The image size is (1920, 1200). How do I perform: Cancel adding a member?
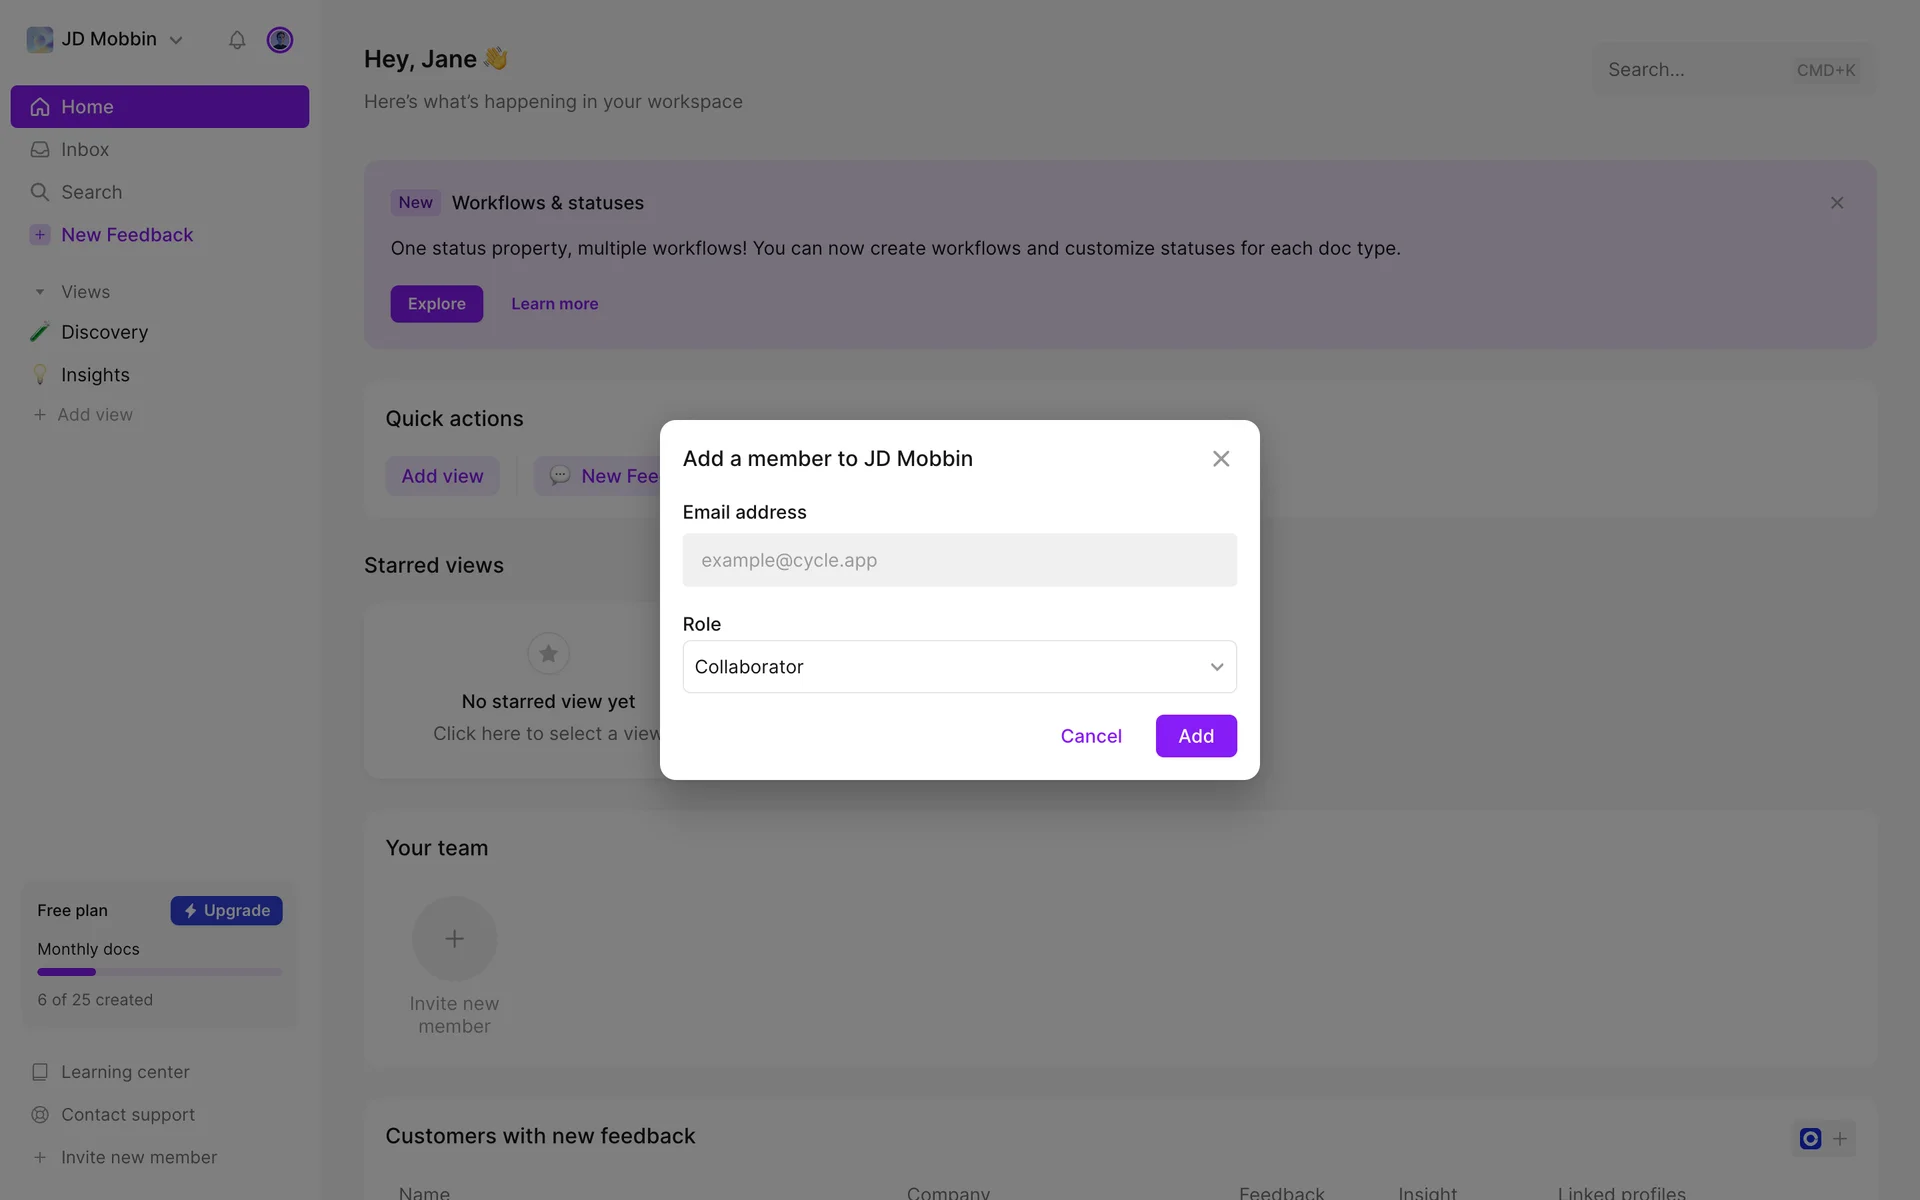coord(1091,736)
